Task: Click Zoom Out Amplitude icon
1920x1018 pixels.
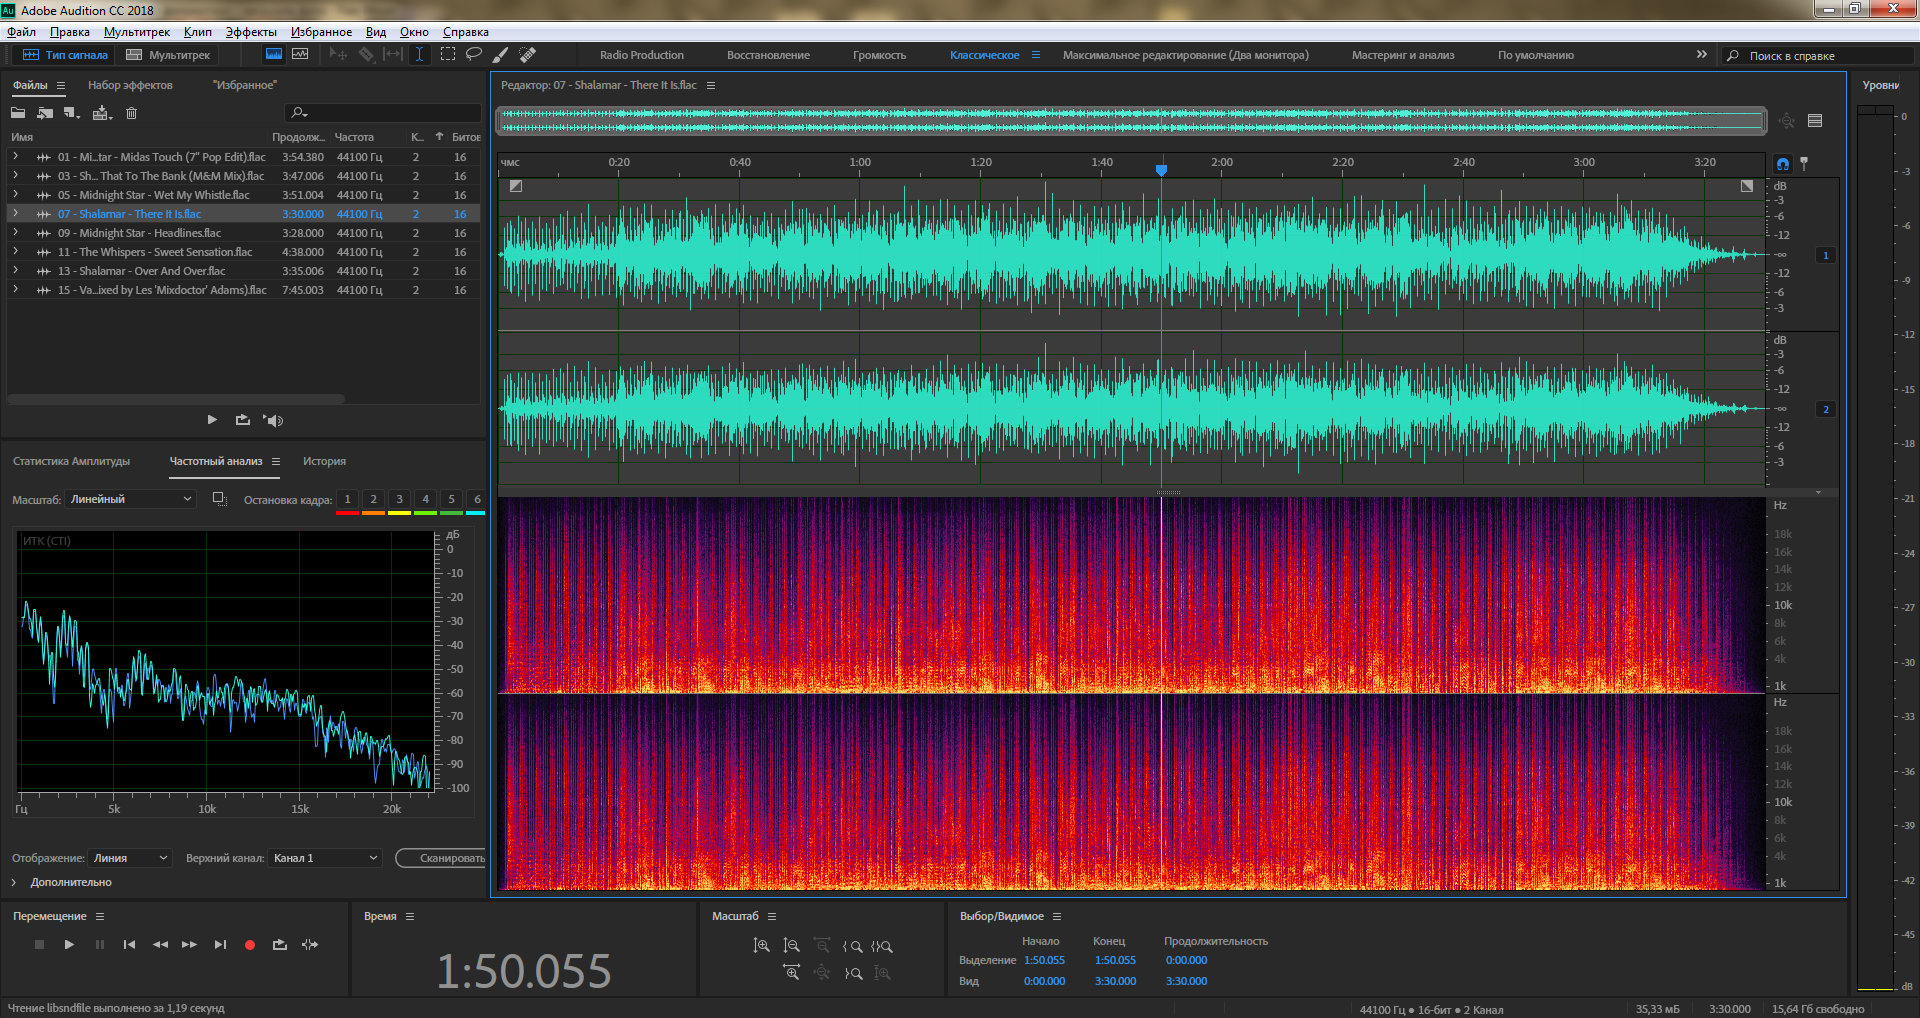Action: tap(791, 945)
